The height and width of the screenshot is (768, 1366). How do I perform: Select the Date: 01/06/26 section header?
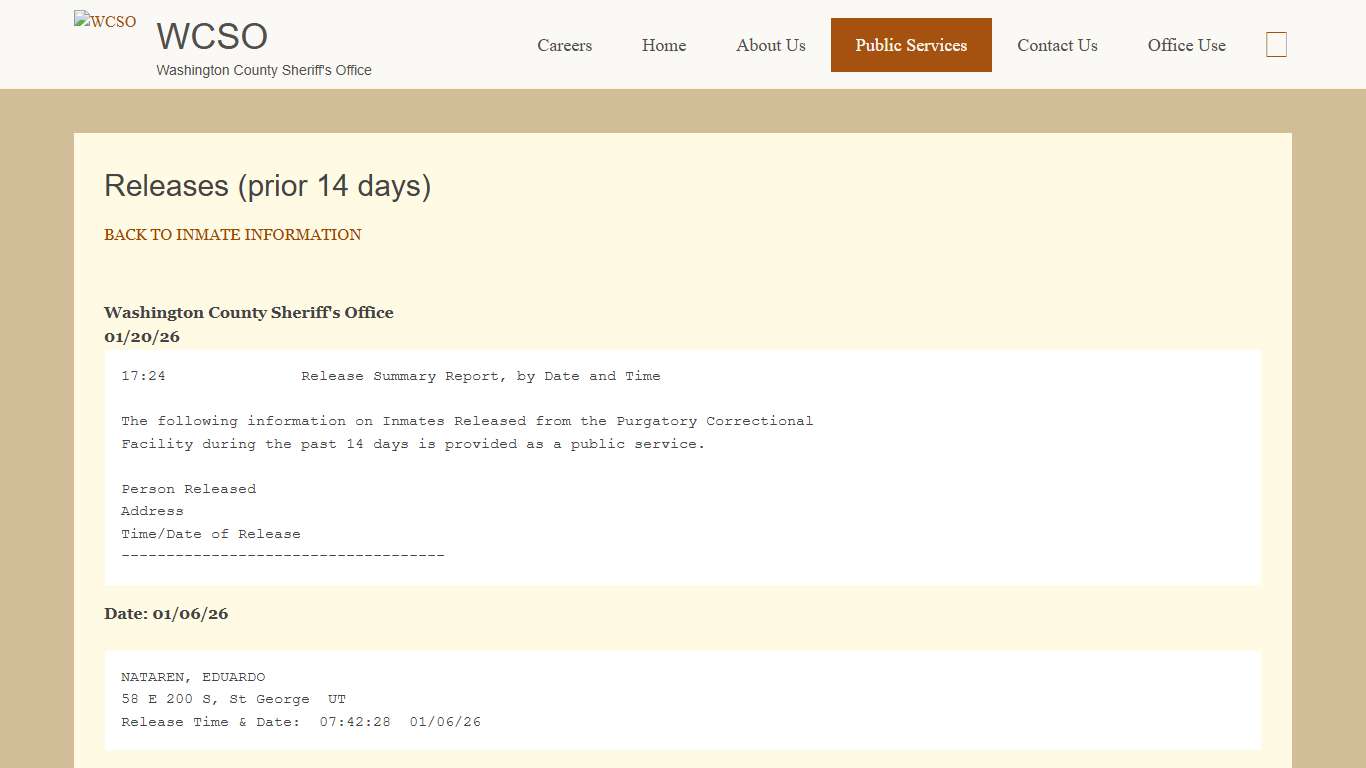point(167,613)
